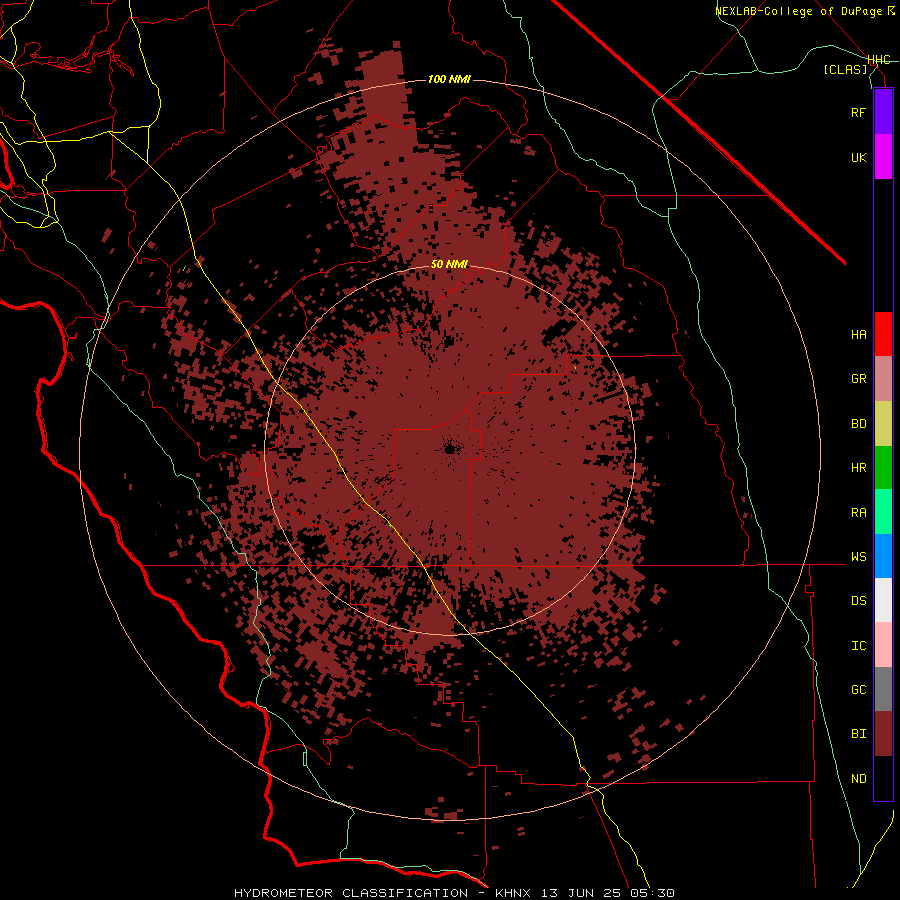Click the DS white legend swatch
The width and height of the screenshot is (900, 900).
[x=883, y=600]
